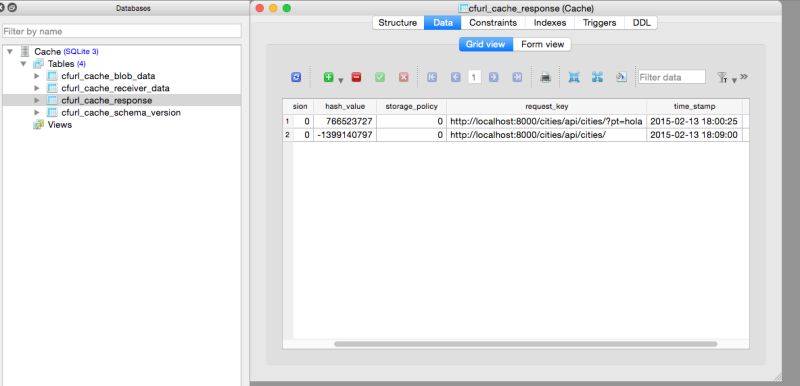Screen dimensions: 800x386
Task: Sort by storage_policy column header
Action: (x=411, y=107)
